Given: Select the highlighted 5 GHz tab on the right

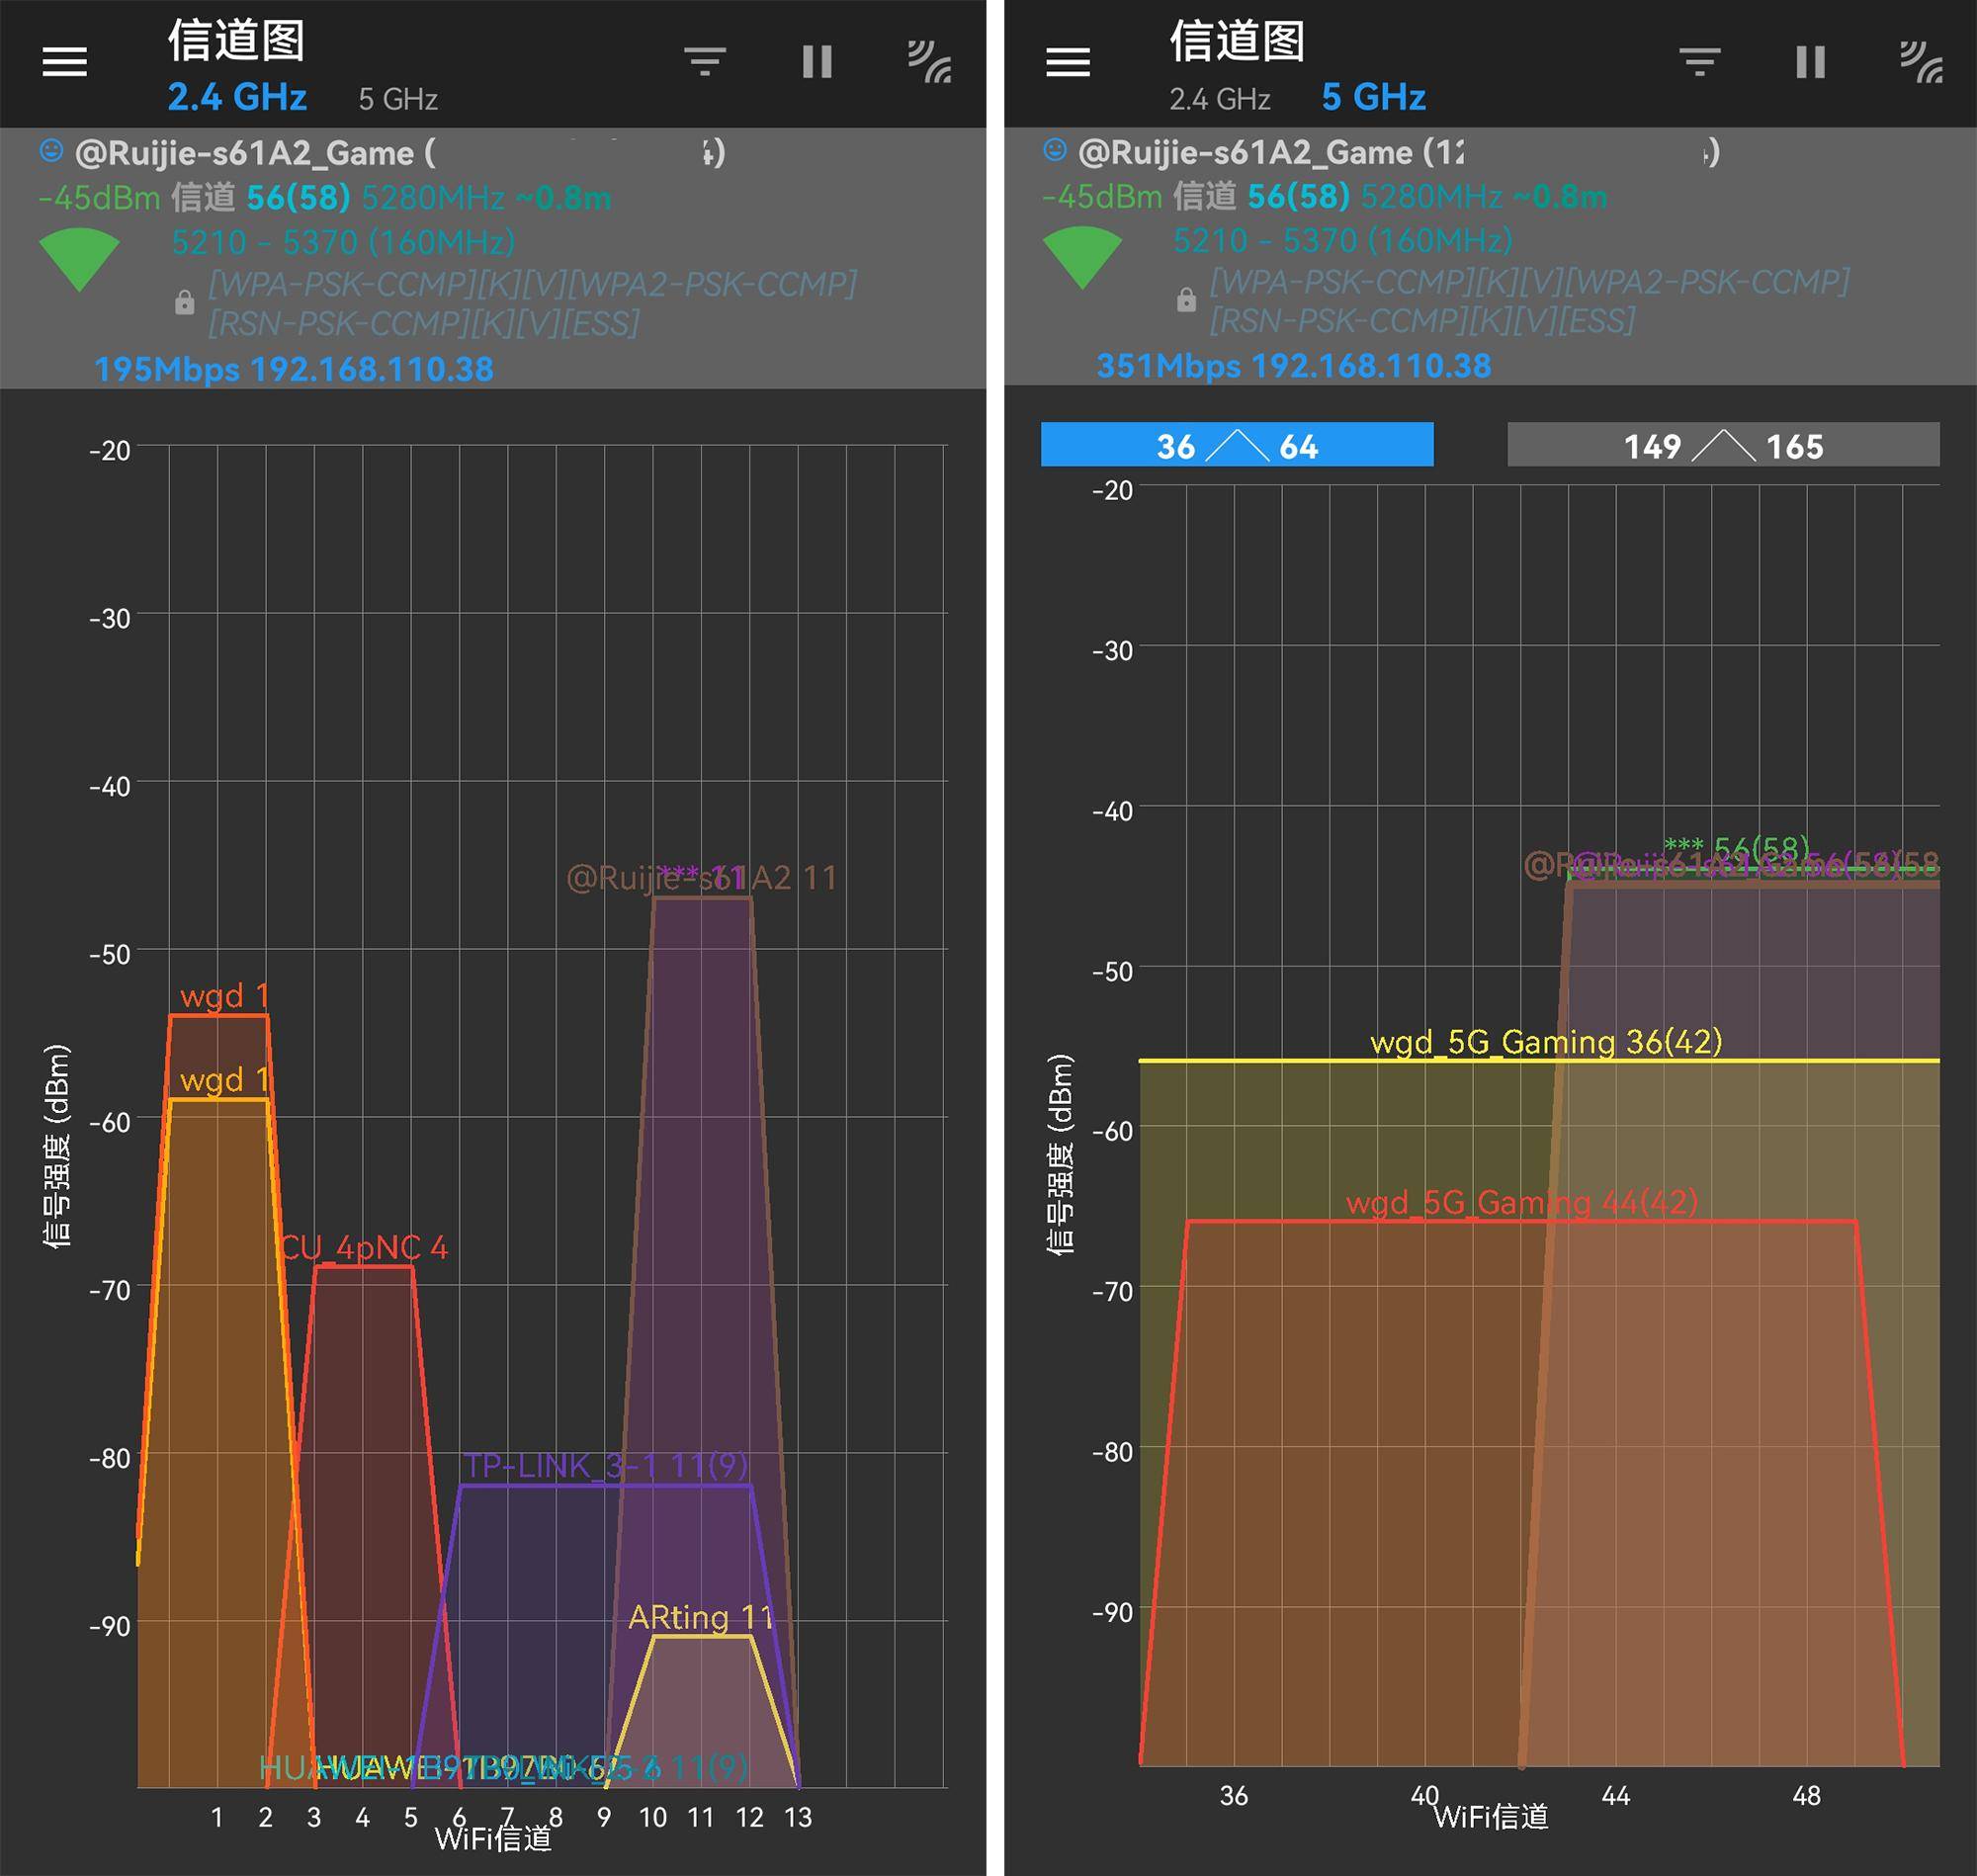Looking at the screenshot, I should point(1373,97).
